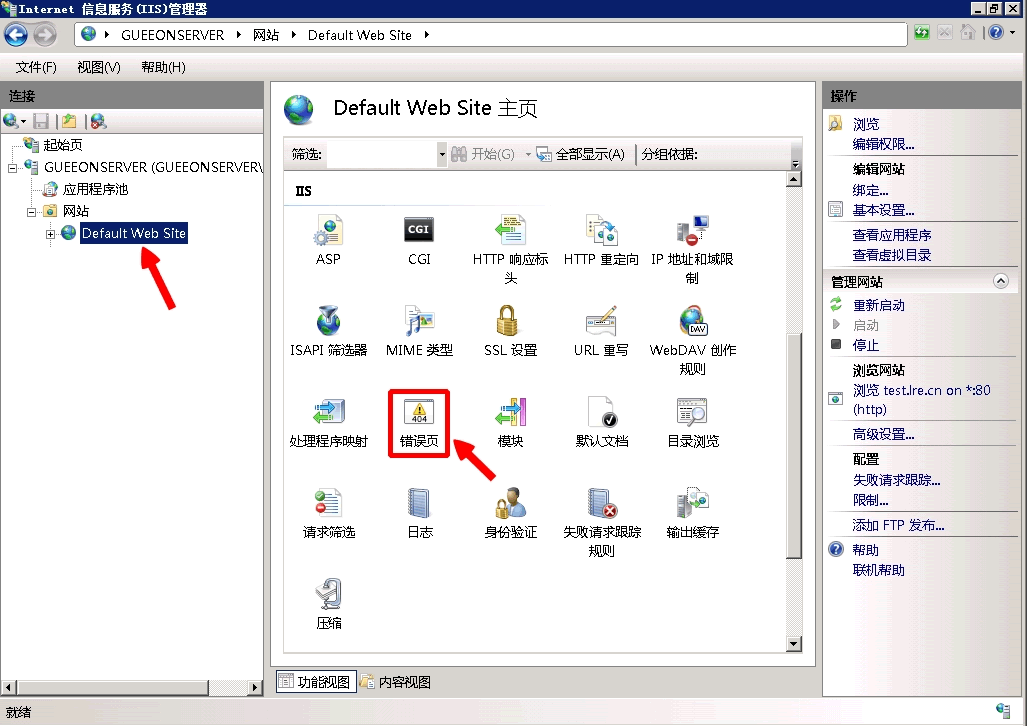This screenshot has height=726, width=1027.
Task: Open the ASP feature icon
Action: [x=328, y=232]
